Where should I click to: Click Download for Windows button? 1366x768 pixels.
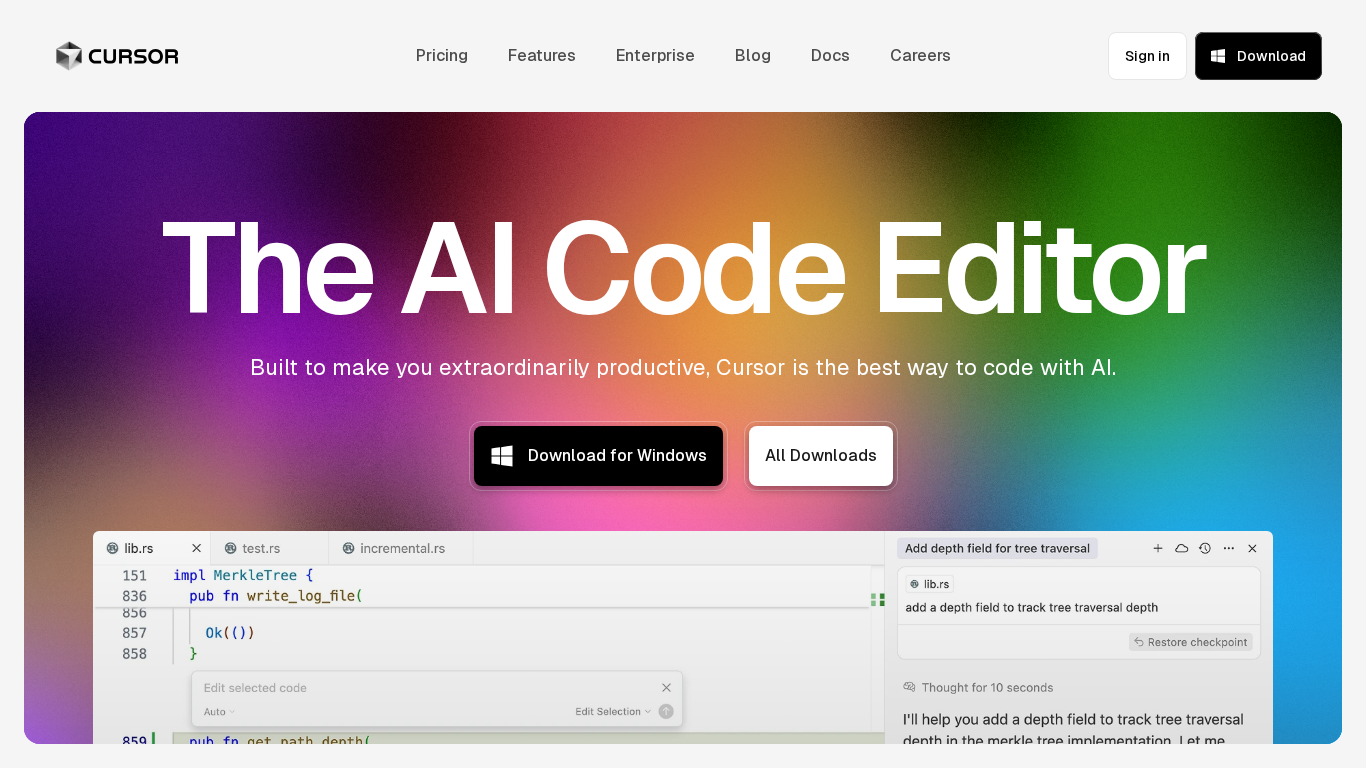coord(598,456)
